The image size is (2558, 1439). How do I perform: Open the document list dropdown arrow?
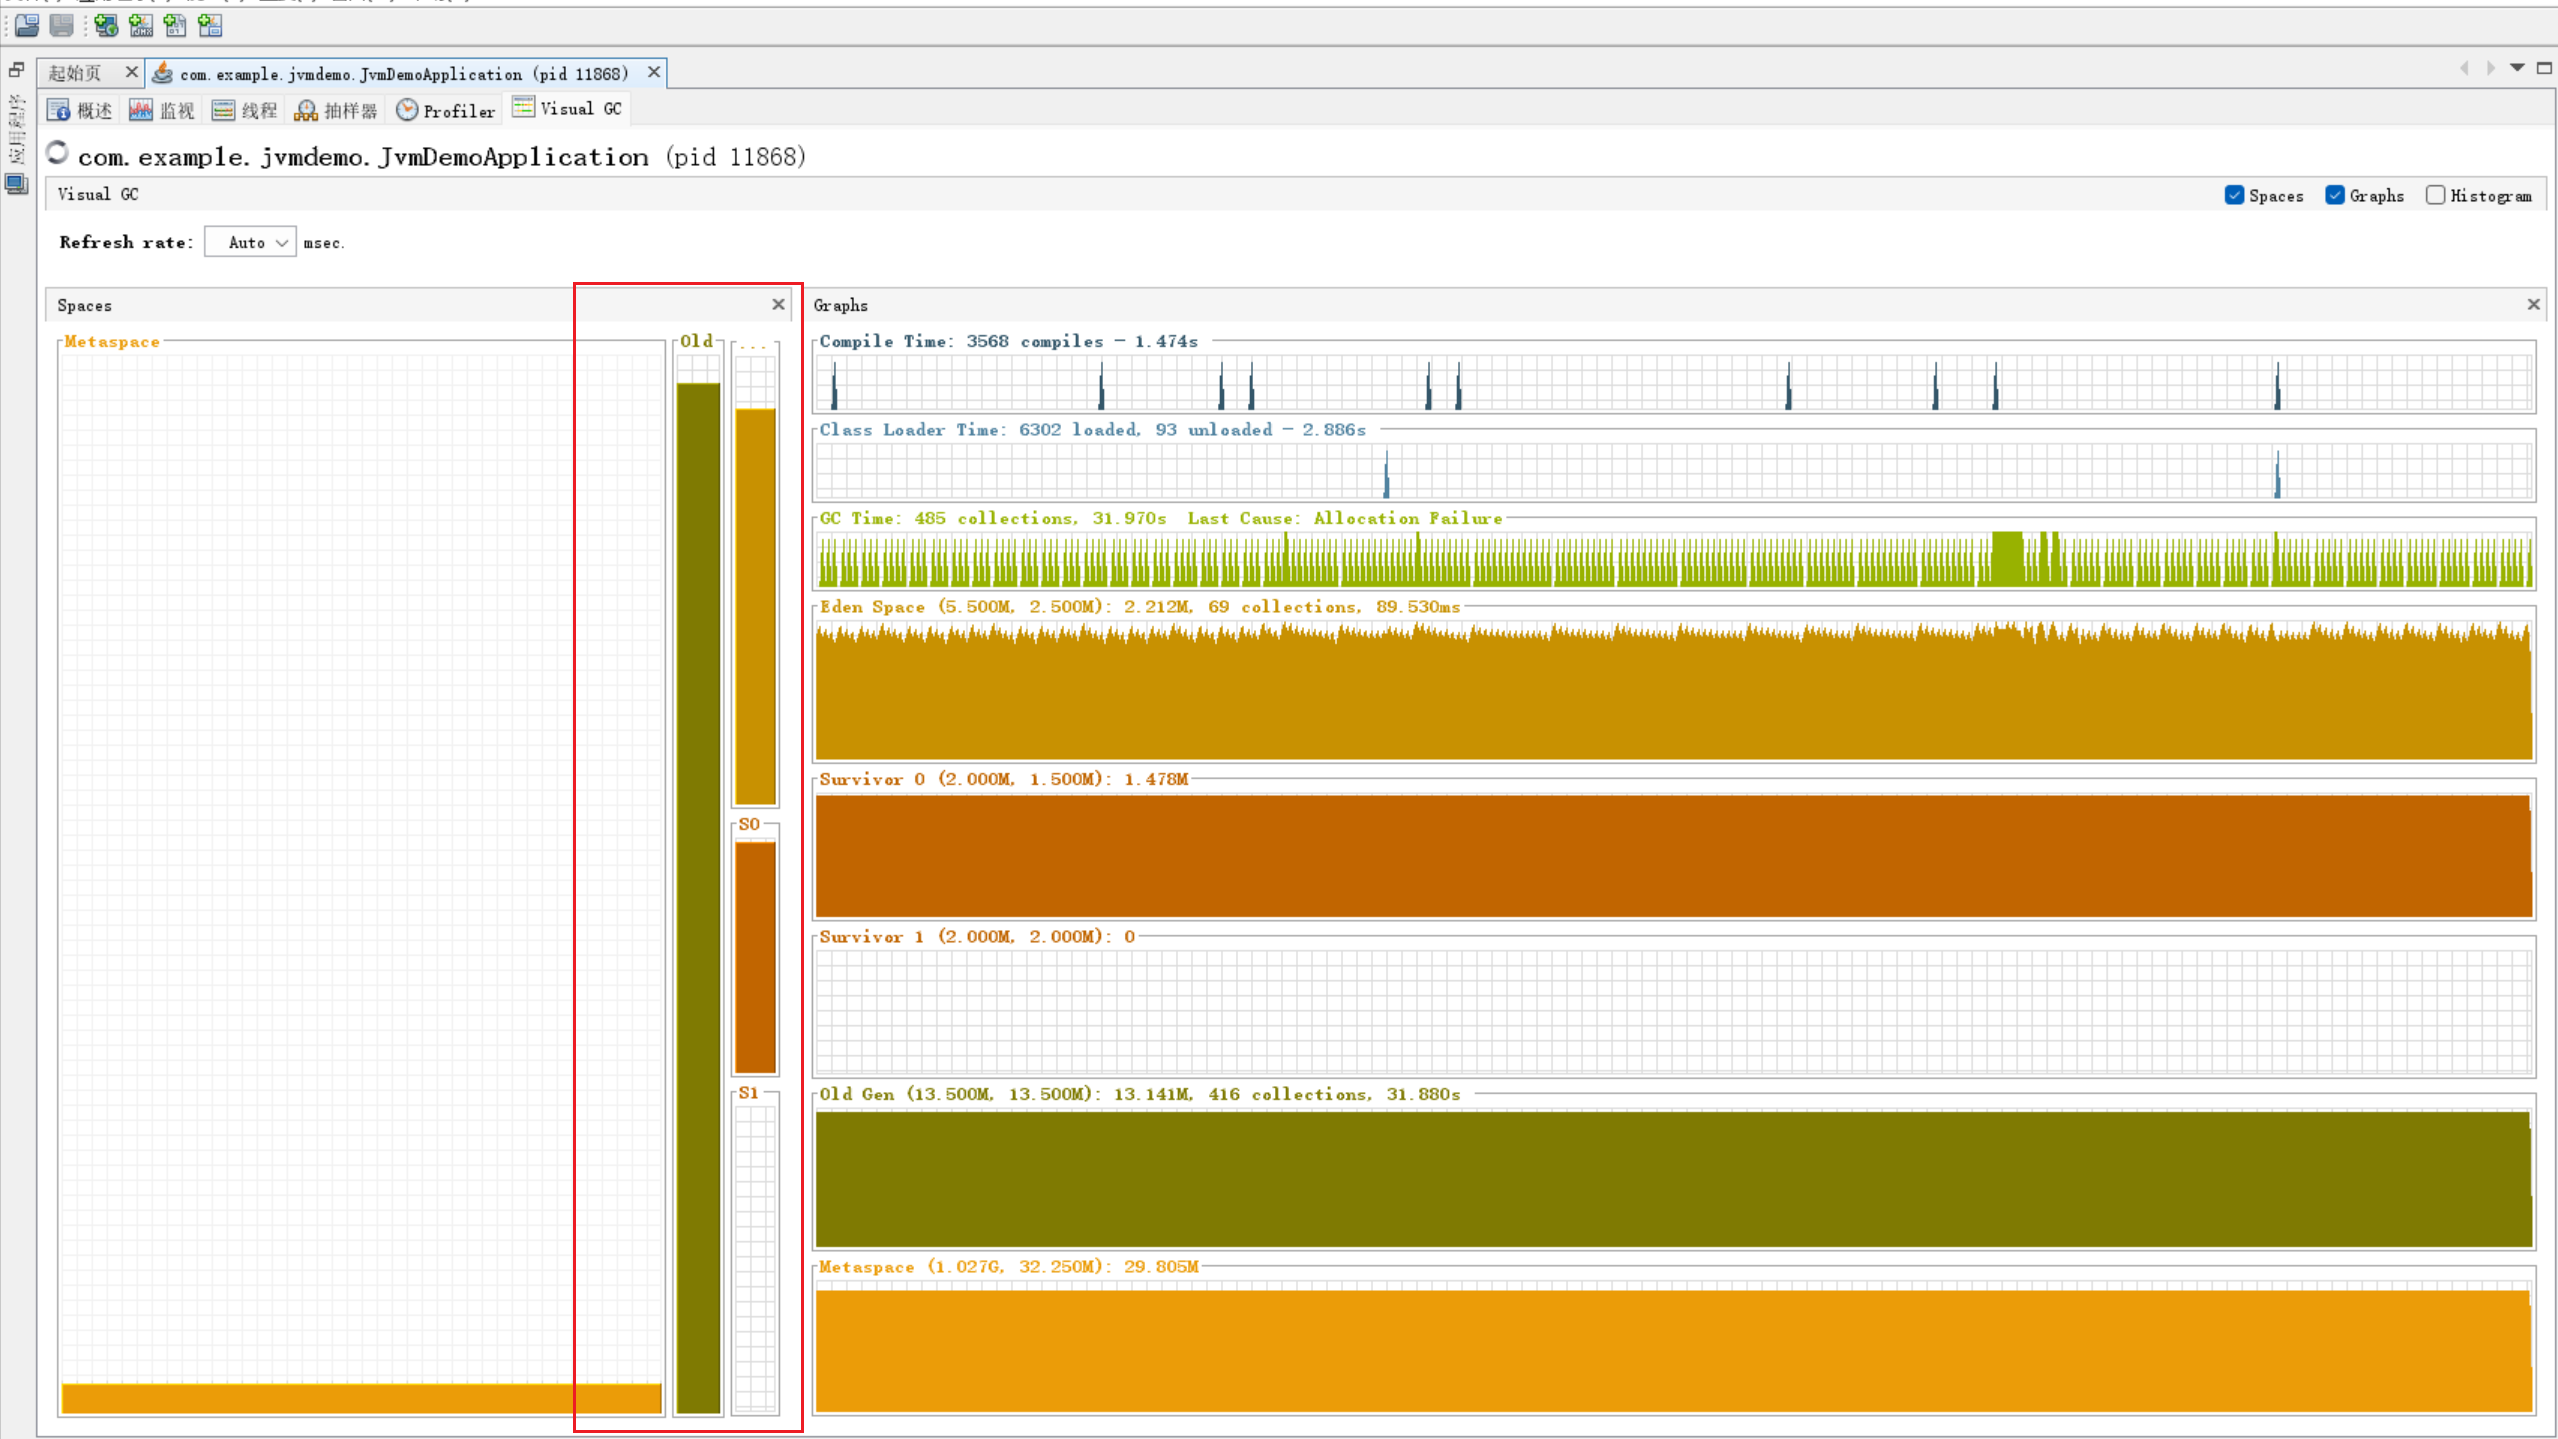click(x=2517, y=68)
